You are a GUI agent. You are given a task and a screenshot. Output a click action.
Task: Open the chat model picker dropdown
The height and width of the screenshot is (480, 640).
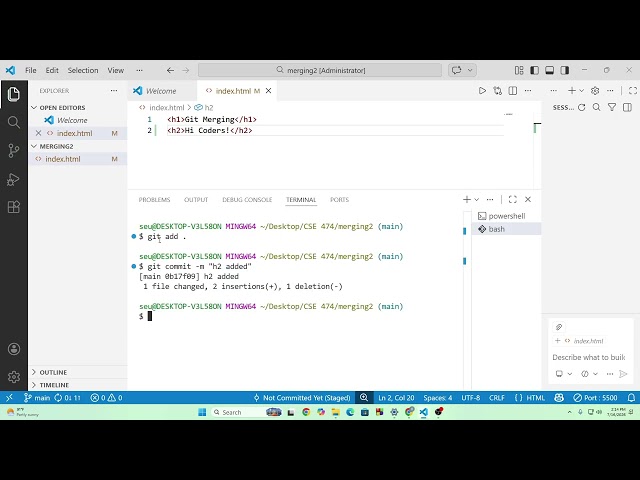click(x=589, y=373)
